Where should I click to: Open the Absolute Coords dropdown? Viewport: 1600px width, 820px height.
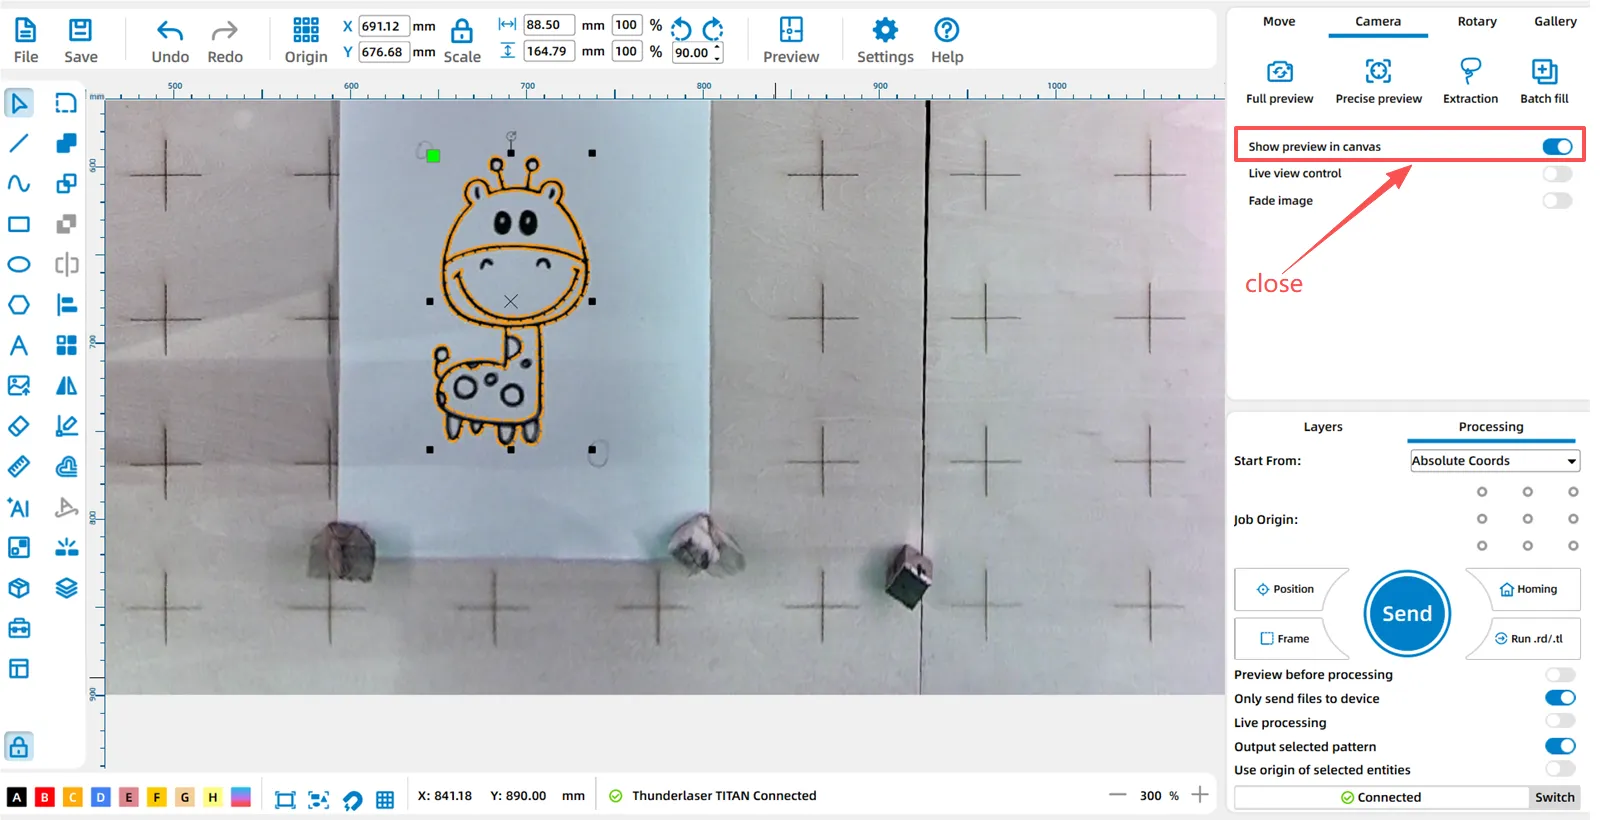pos(1493,461)
